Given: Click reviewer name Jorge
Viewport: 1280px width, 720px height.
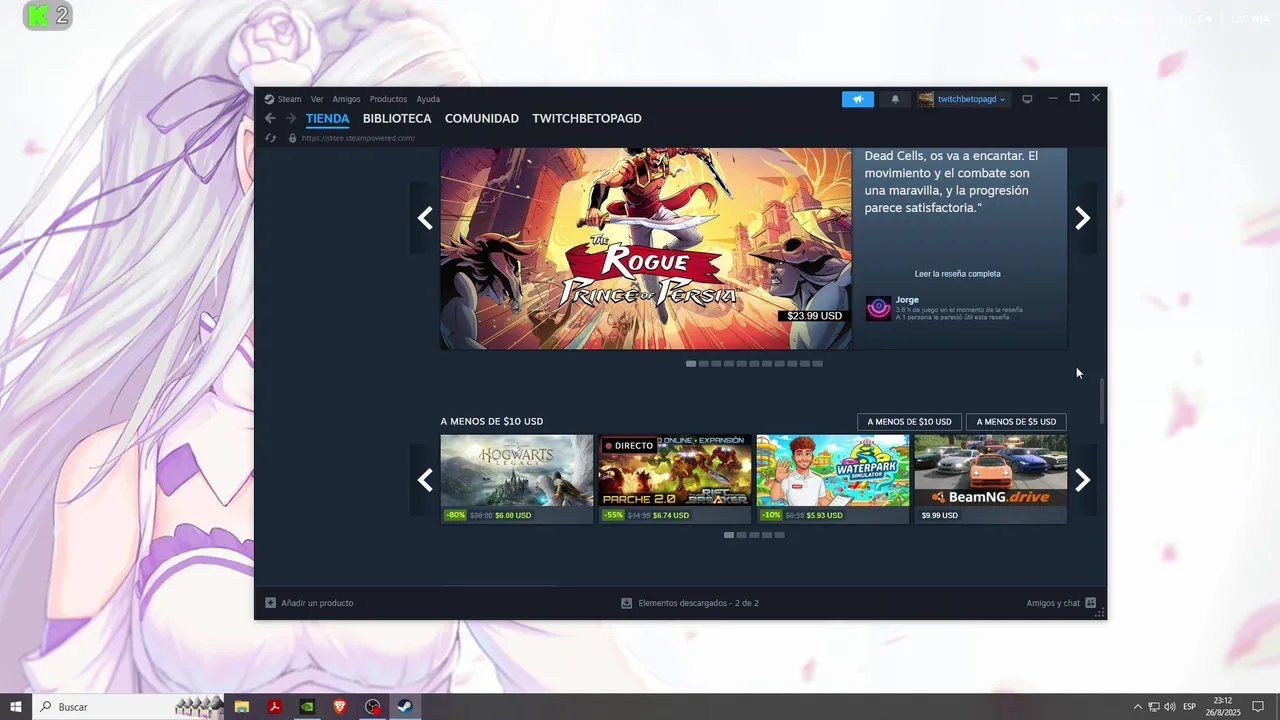Looking at the screenshot, I should tap(907, 300).
